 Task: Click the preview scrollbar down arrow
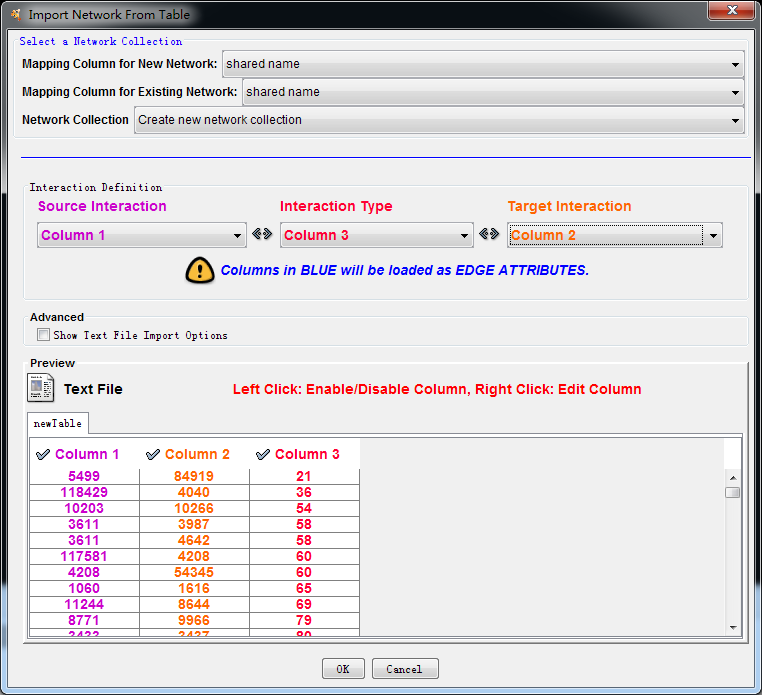click(733, 627)
